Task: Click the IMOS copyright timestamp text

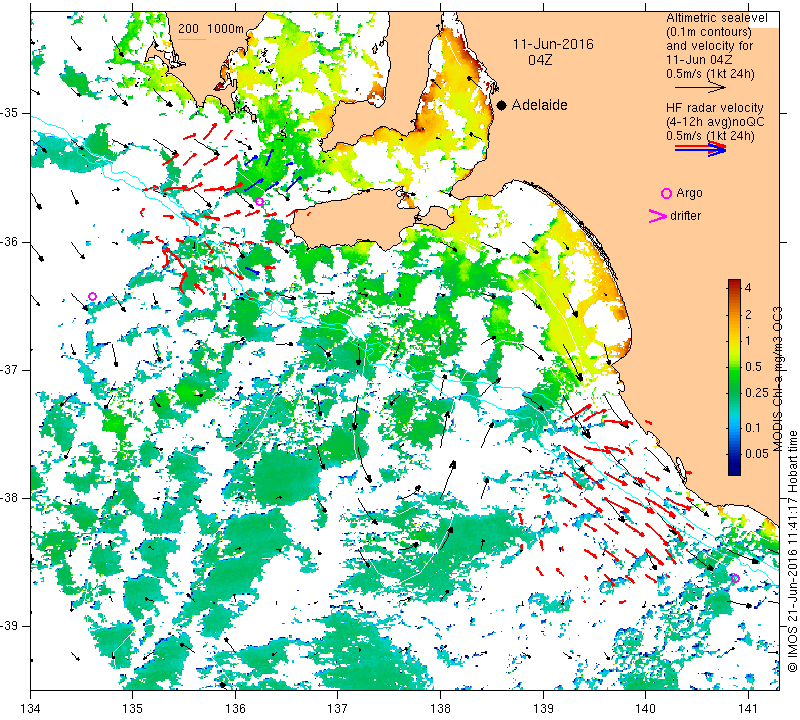Action: 792,551
